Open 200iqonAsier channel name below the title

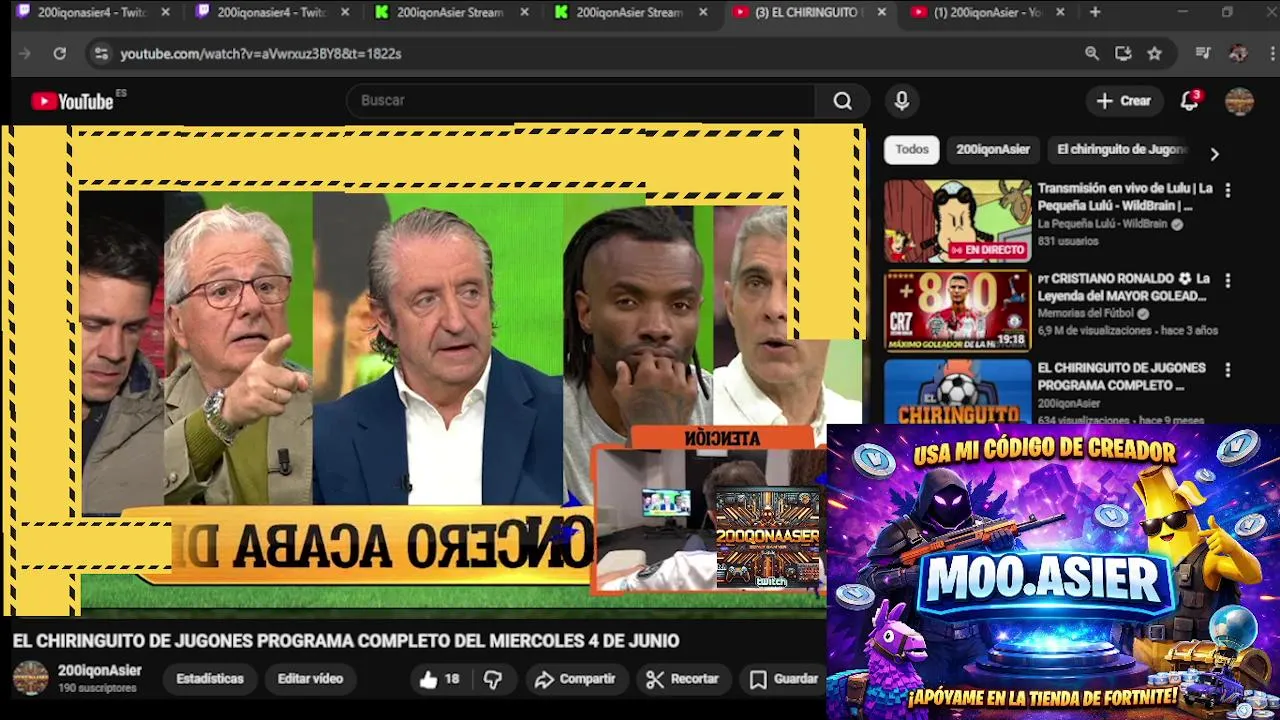[100, 671]
